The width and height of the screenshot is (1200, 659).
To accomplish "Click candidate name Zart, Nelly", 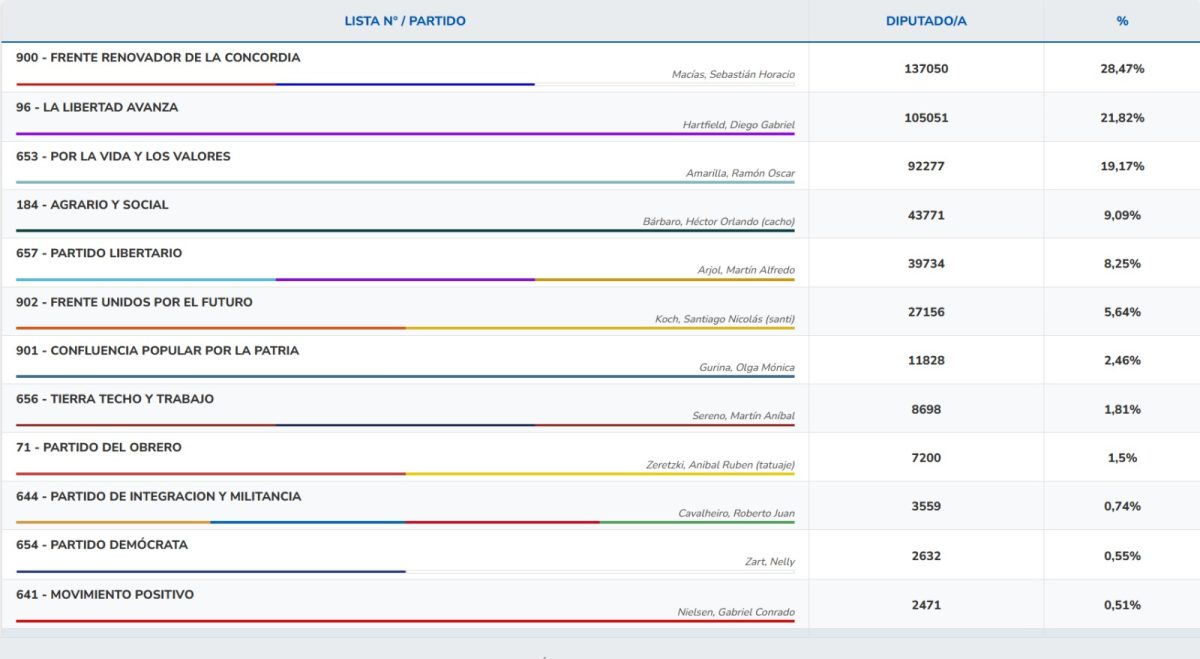I will coord(770,562).
